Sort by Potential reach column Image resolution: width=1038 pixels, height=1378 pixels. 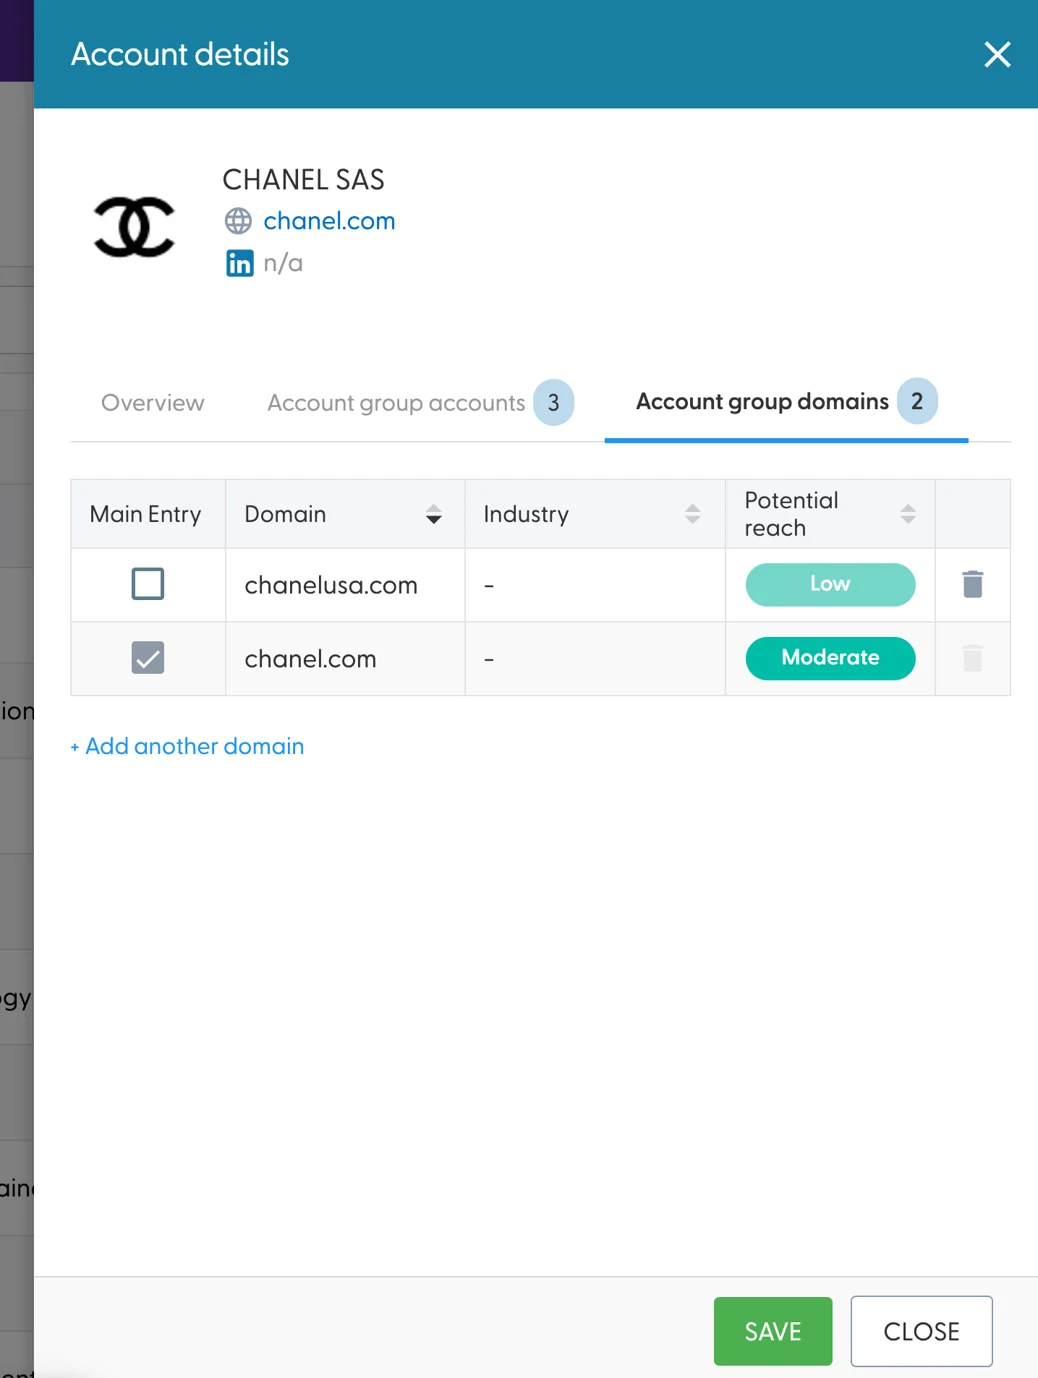[908, 514]
